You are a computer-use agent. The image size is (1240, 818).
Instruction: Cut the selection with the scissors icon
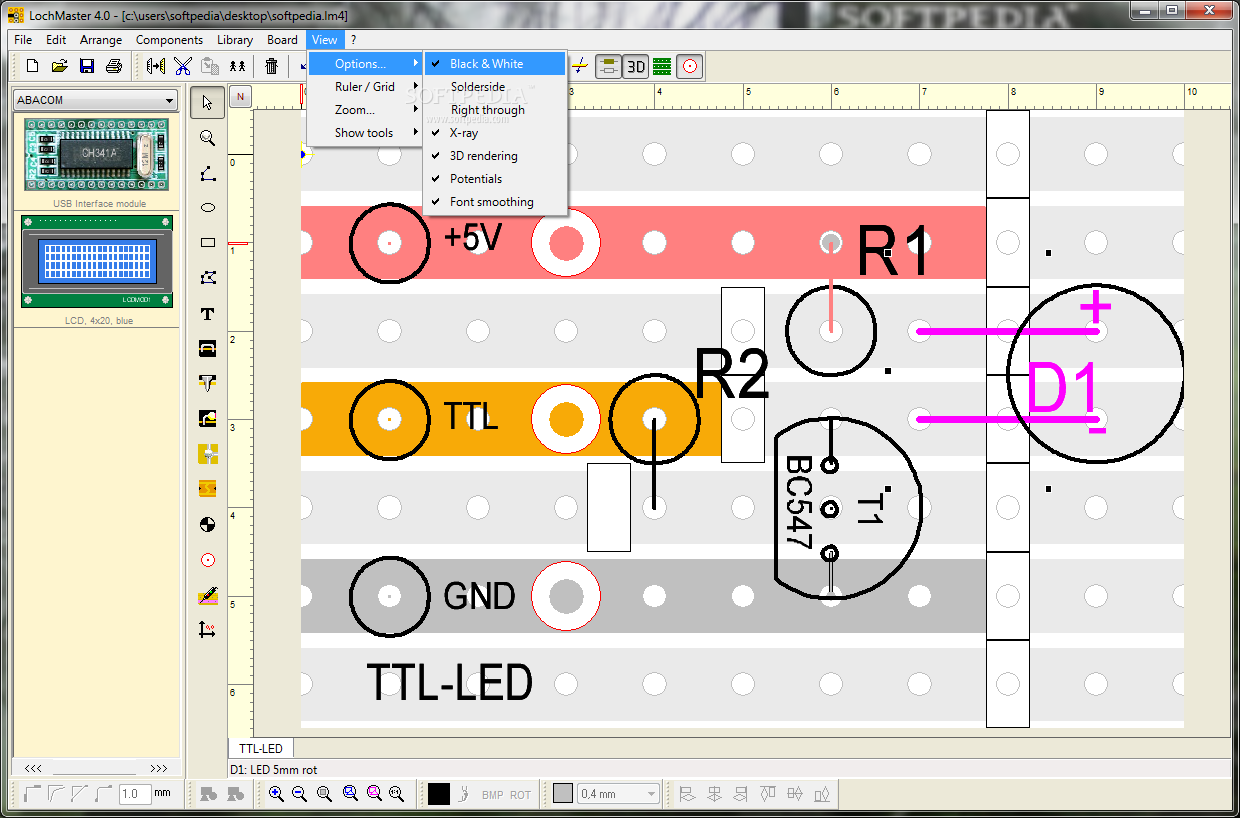pyautogui.click(x=182, y=66)
